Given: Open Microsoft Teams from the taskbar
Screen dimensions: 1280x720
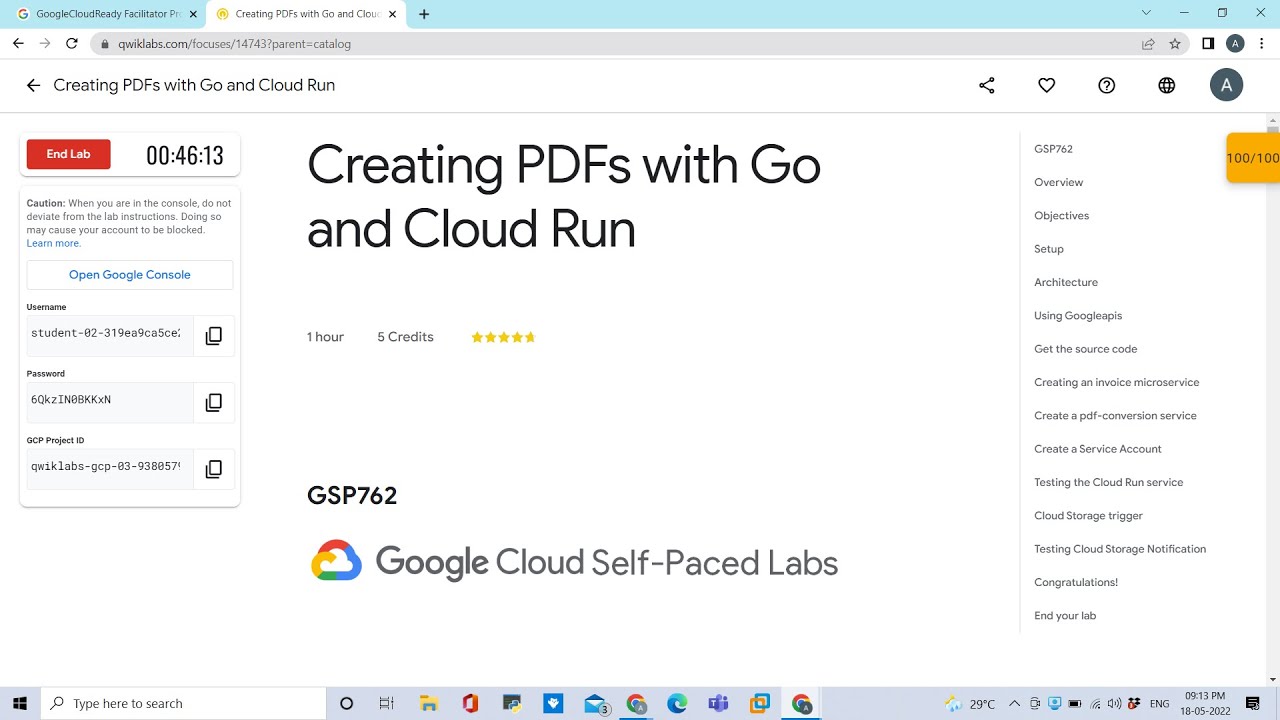Looking at the screenshot, I should (x=718, y=704).
